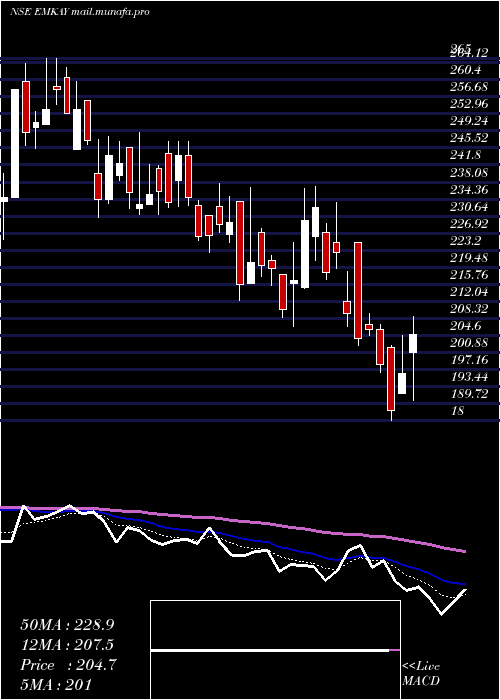Click the 260.4 price axis label
The width and height of the screenshot is (500, 700).
pyautogui.click(x=465, y=70)
